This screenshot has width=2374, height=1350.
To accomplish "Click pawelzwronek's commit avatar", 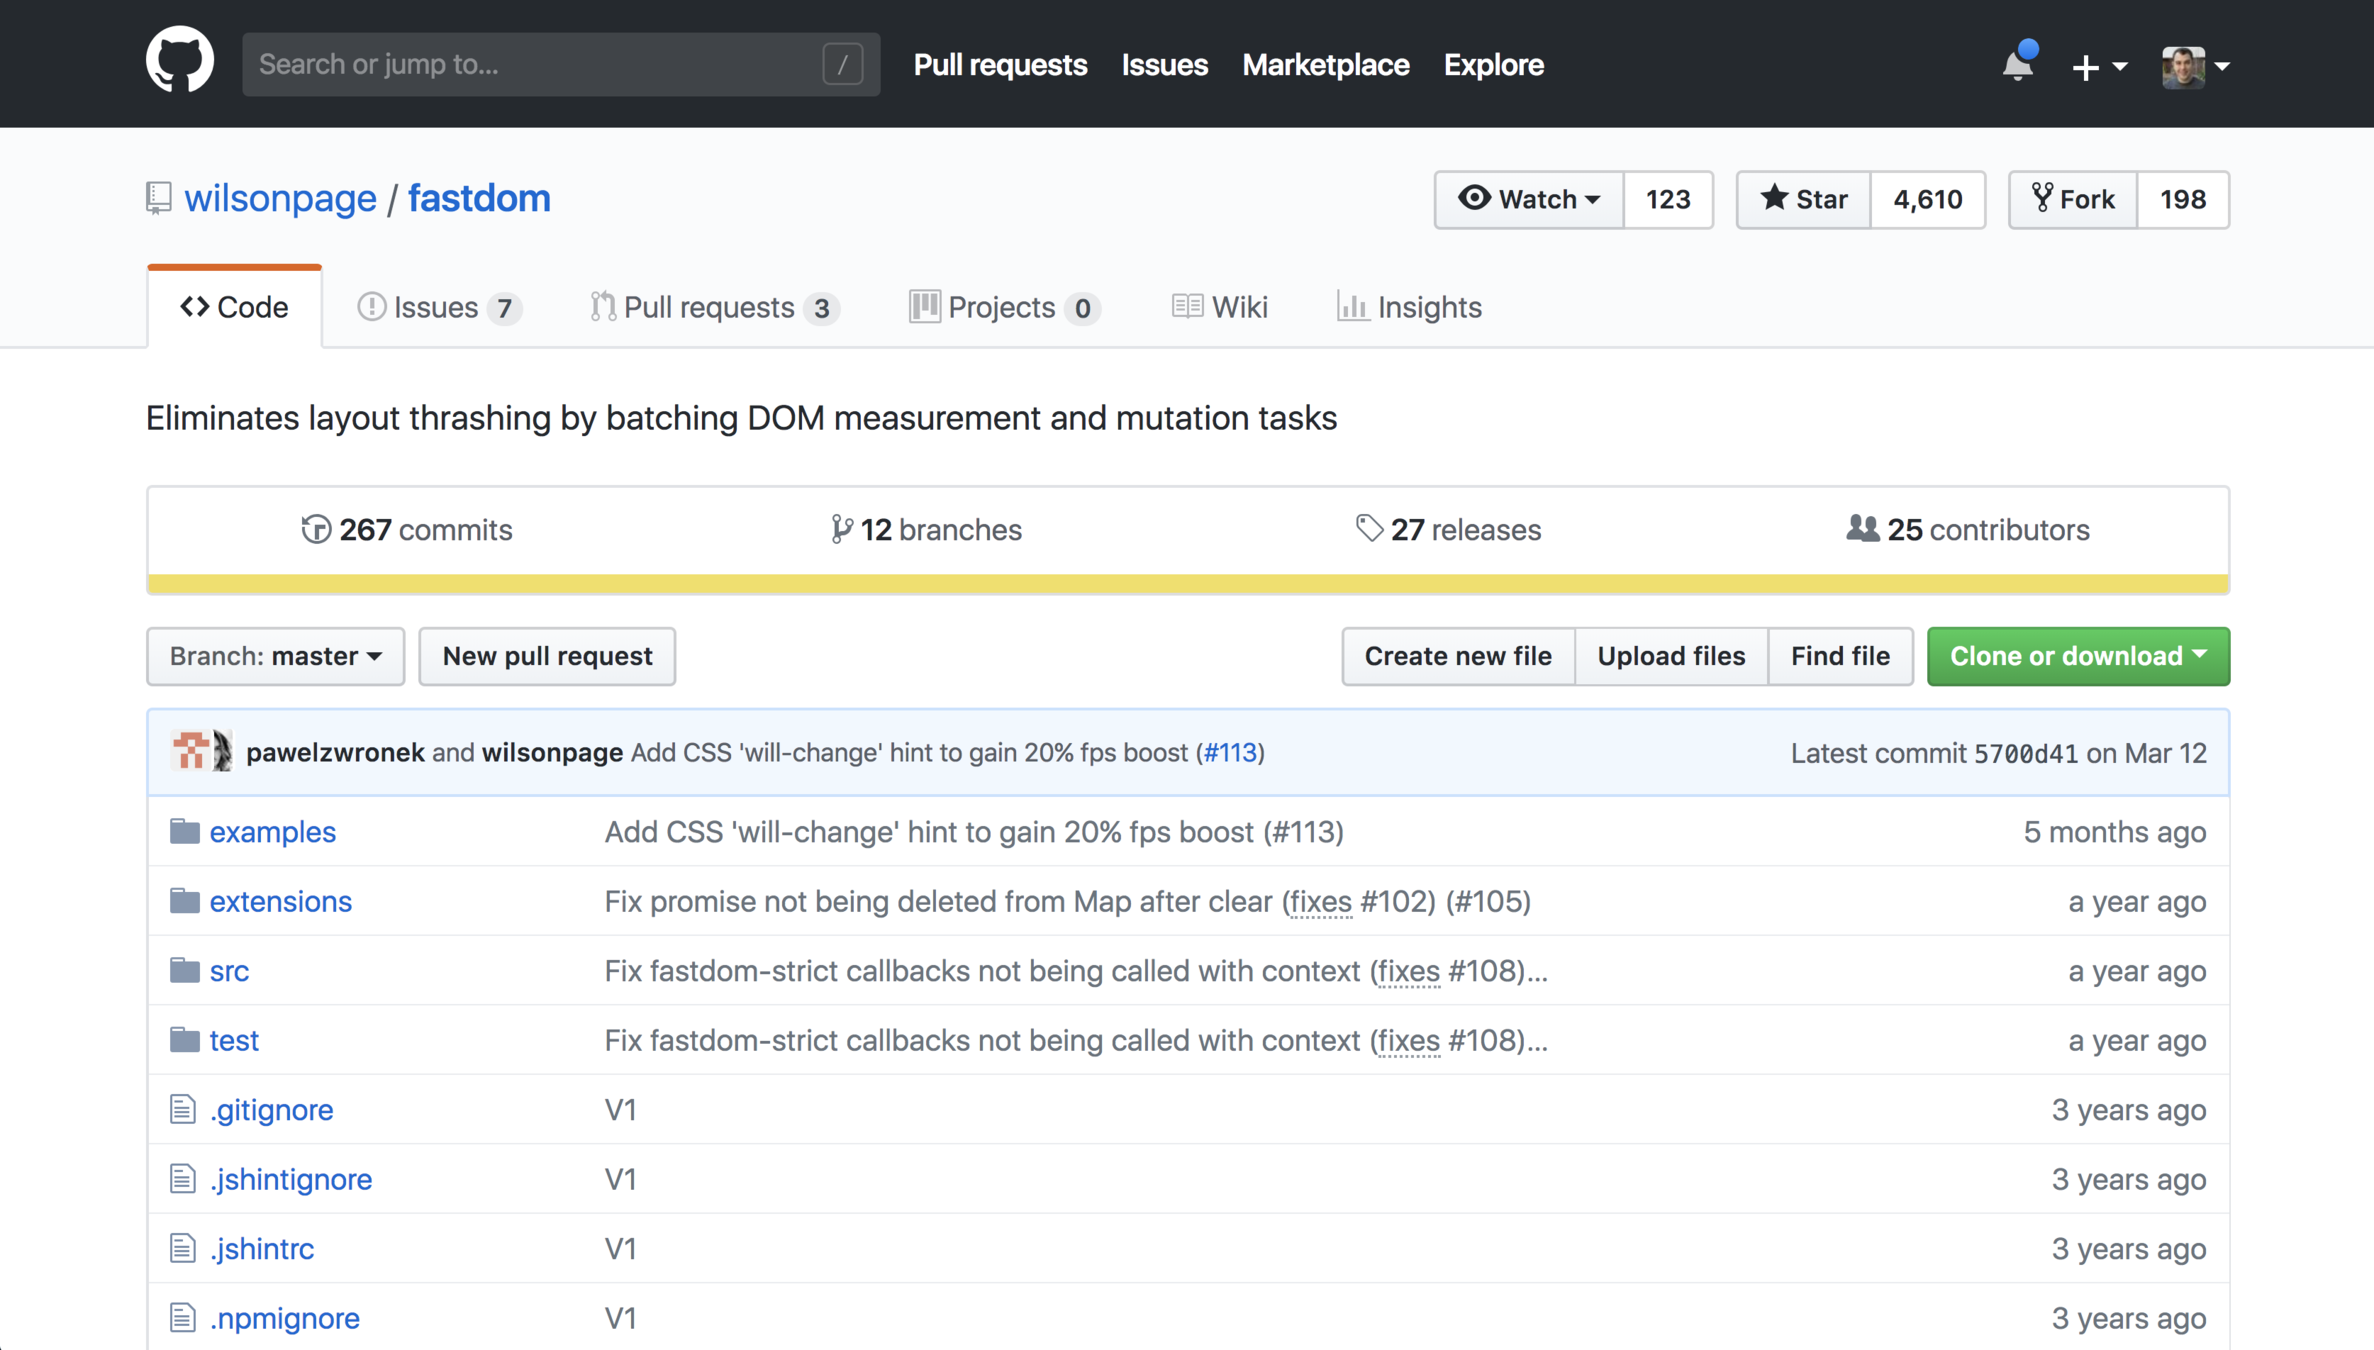I will tap(190, 752).
